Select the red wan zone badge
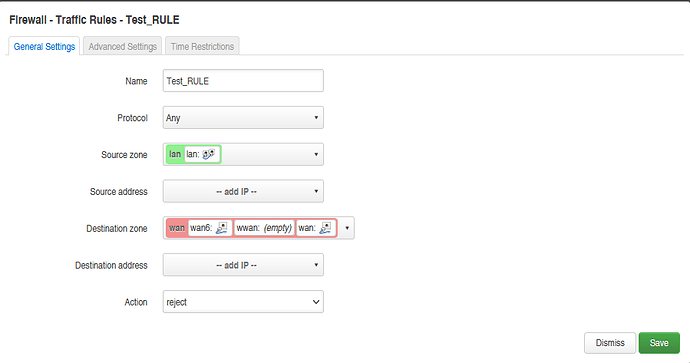 (177, 228)
